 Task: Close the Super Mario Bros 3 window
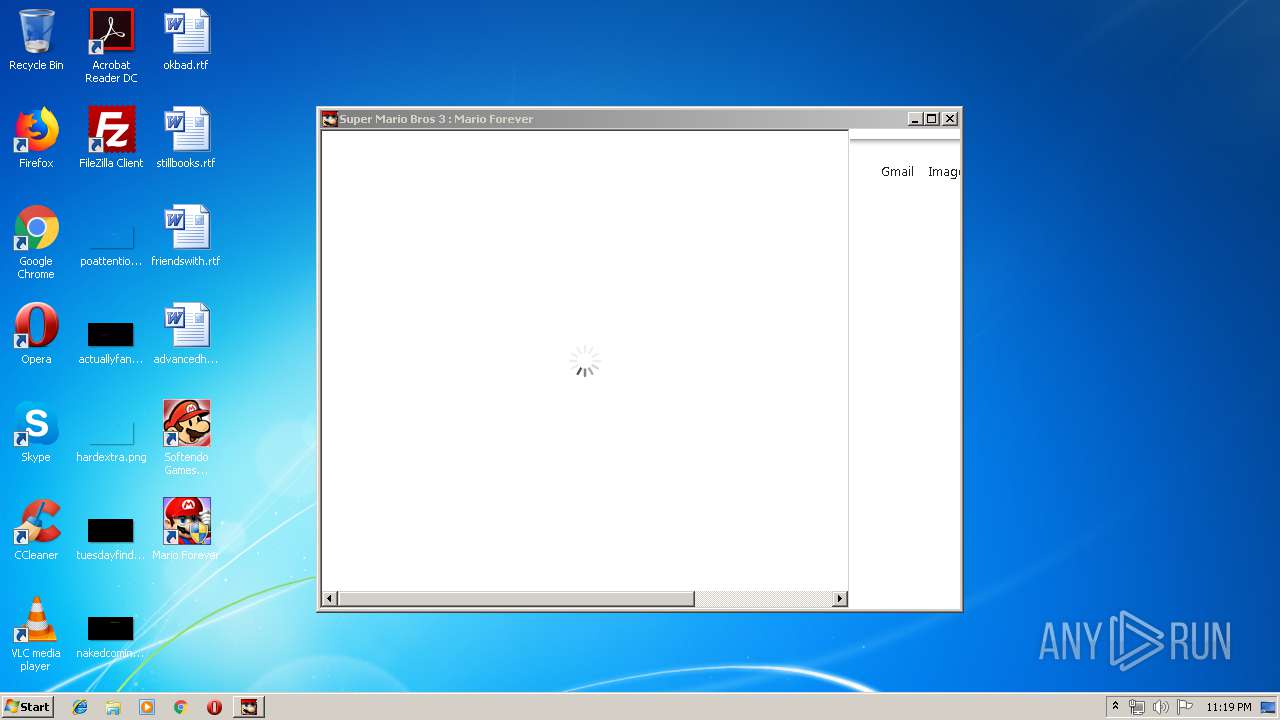pyautogui.click(x=950, y=119)
